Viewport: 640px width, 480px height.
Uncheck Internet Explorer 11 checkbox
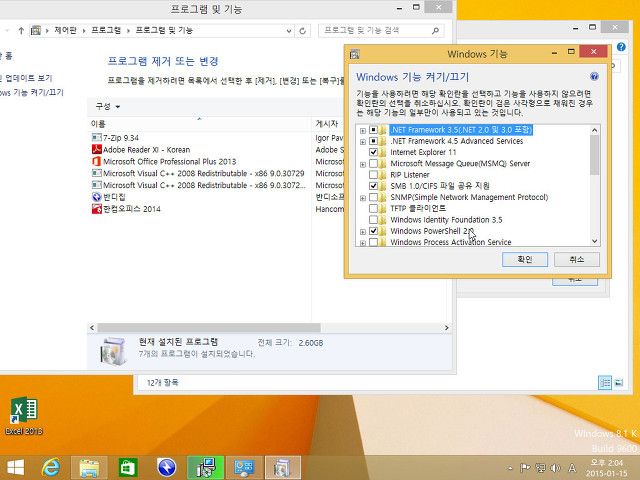(373, 152)
